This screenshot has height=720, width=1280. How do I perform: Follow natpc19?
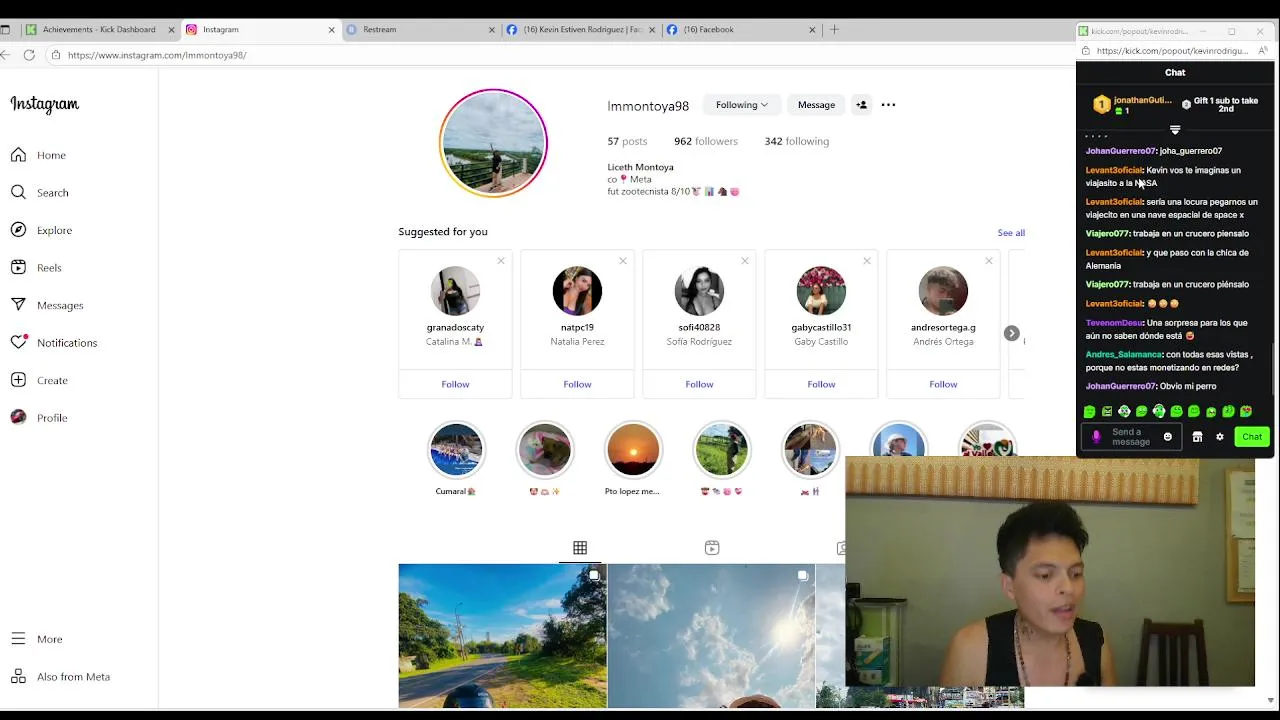[577, 384]
